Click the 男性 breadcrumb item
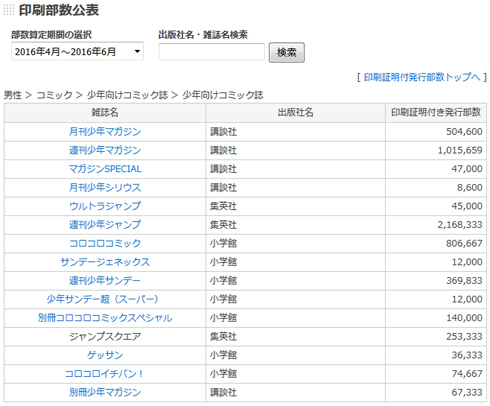Viewport: 490px width, 406px height. click(13, 95)
